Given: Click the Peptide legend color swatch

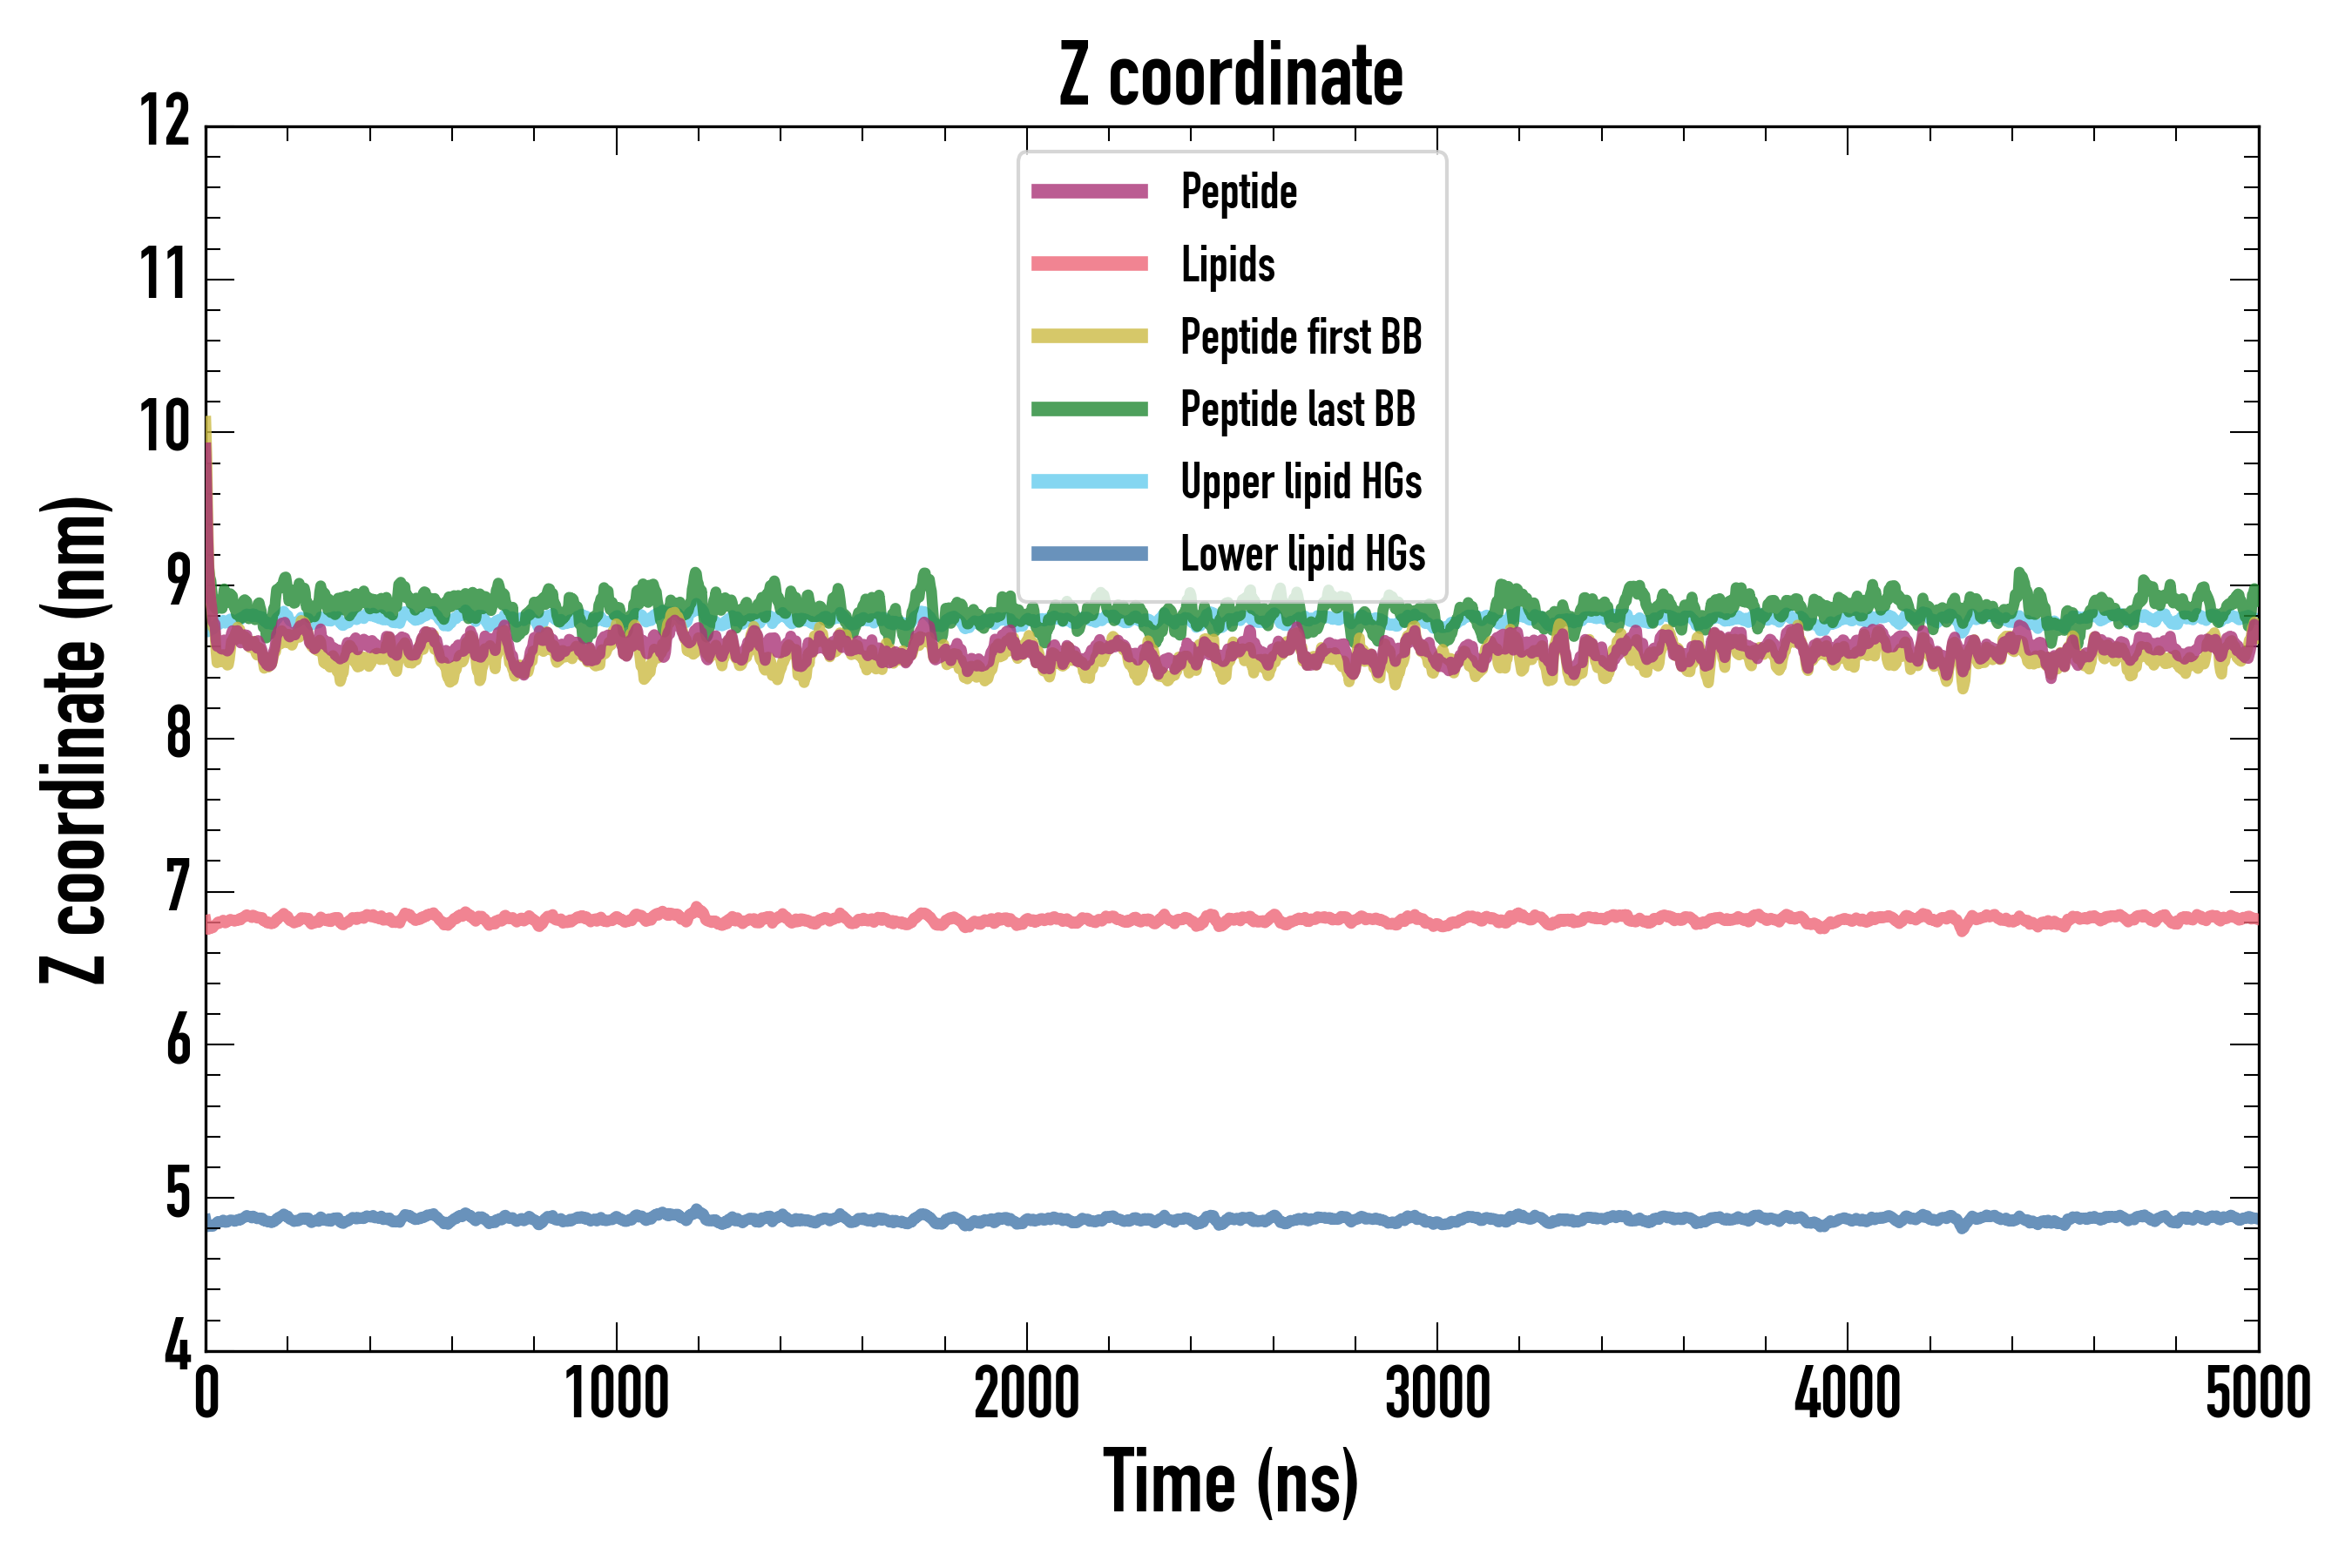Looking at the screenshot, I should (x=1089, y=191).
